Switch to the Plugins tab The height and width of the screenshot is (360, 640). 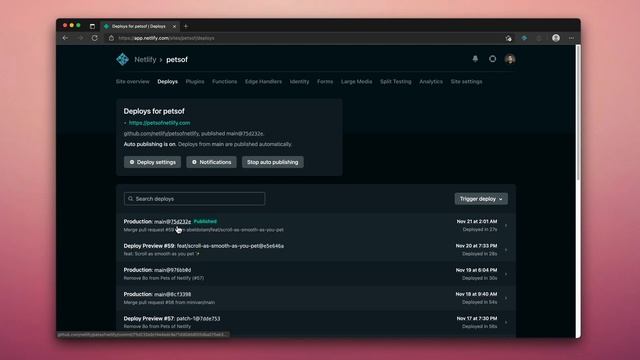tap(195, 82)
